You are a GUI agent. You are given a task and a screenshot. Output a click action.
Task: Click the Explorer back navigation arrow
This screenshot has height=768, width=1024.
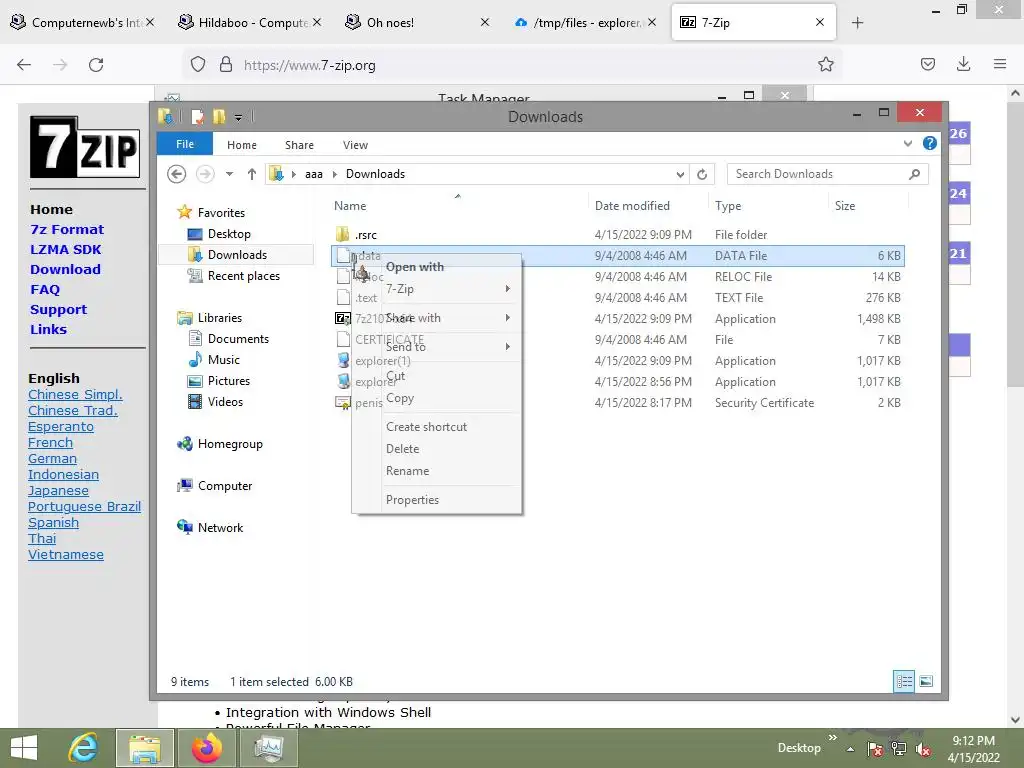tap(176, 174)
